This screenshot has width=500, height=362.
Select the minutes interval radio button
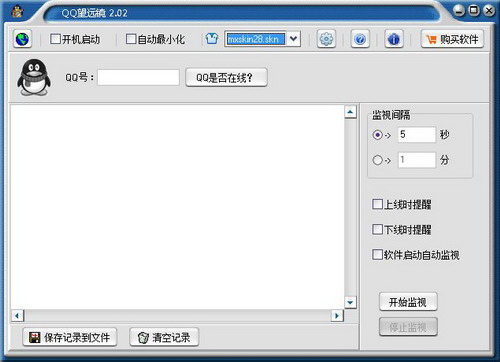pyautogui.click(x=378, y=160)
